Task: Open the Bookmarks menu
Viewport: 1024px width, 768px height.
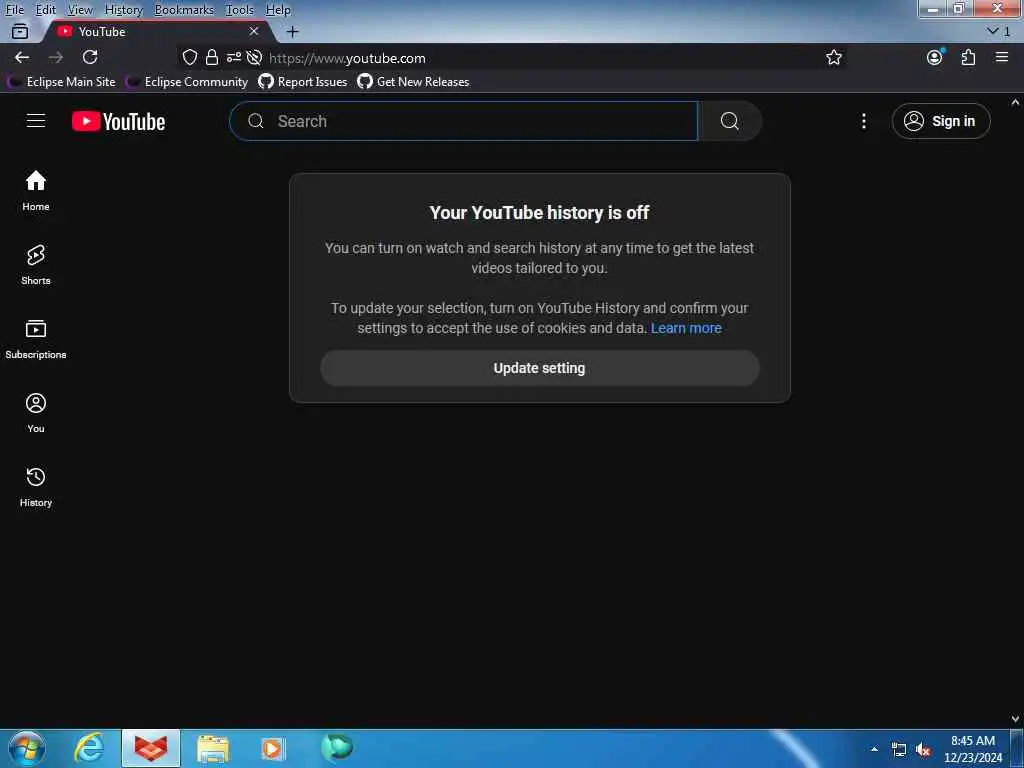Action: [184, 10]
